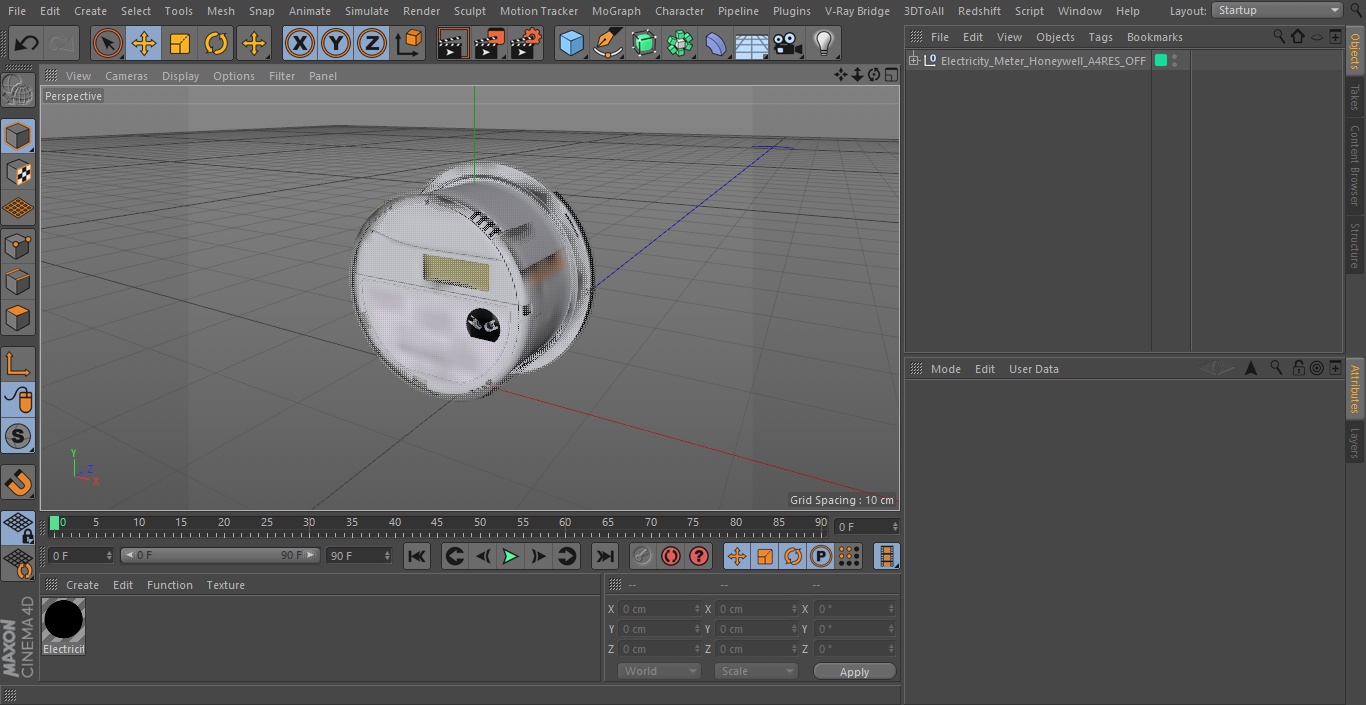1366x705 pixels.
Task: Switch to Edges mode
Action: pyautogui.click(x=18, y=281)
